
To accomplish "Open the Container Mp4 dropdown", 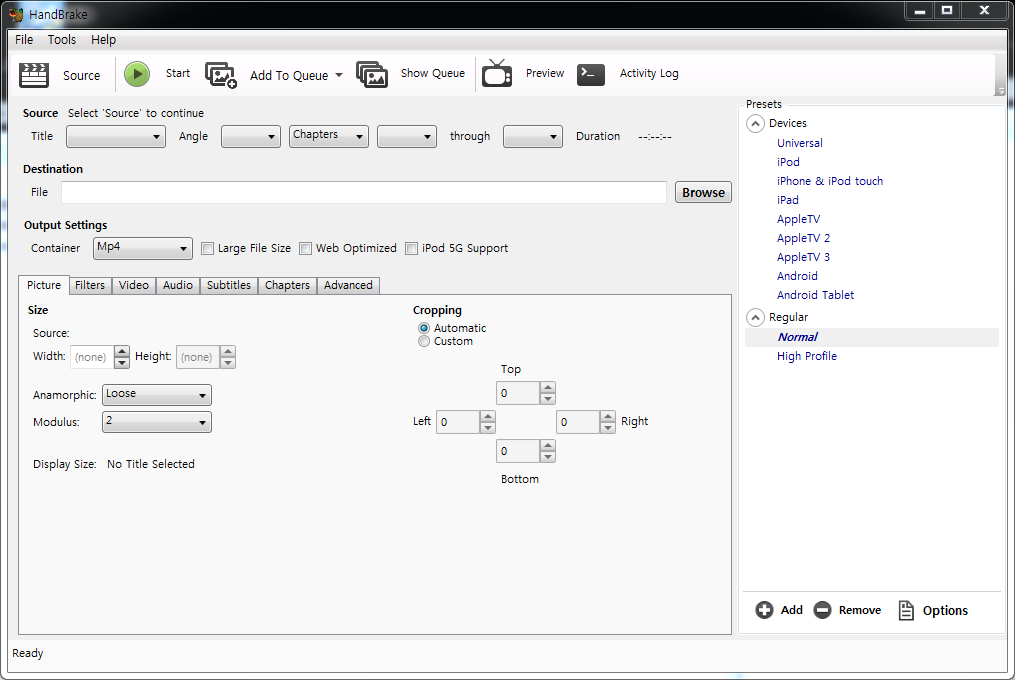I will pos(142,248).
